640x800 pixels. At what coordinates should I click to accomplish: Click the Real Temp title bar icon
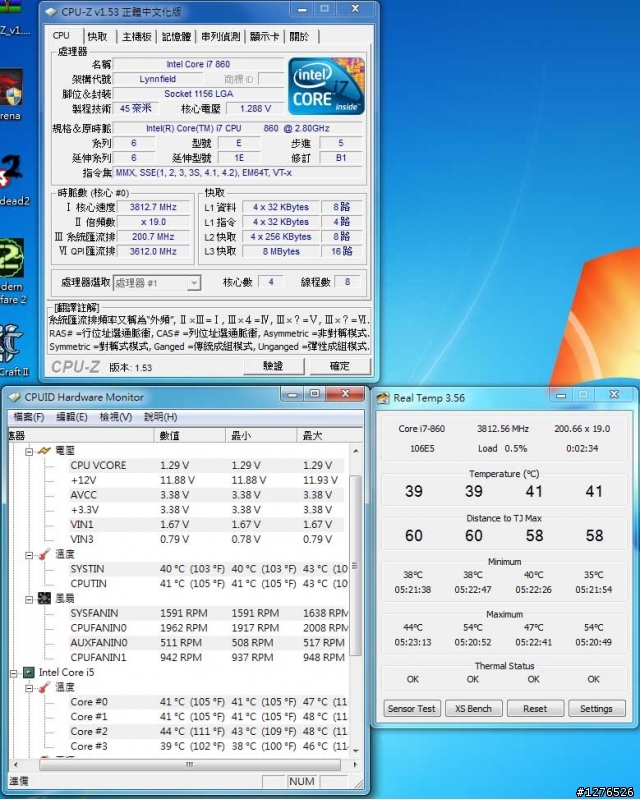(x=383, y=398)
